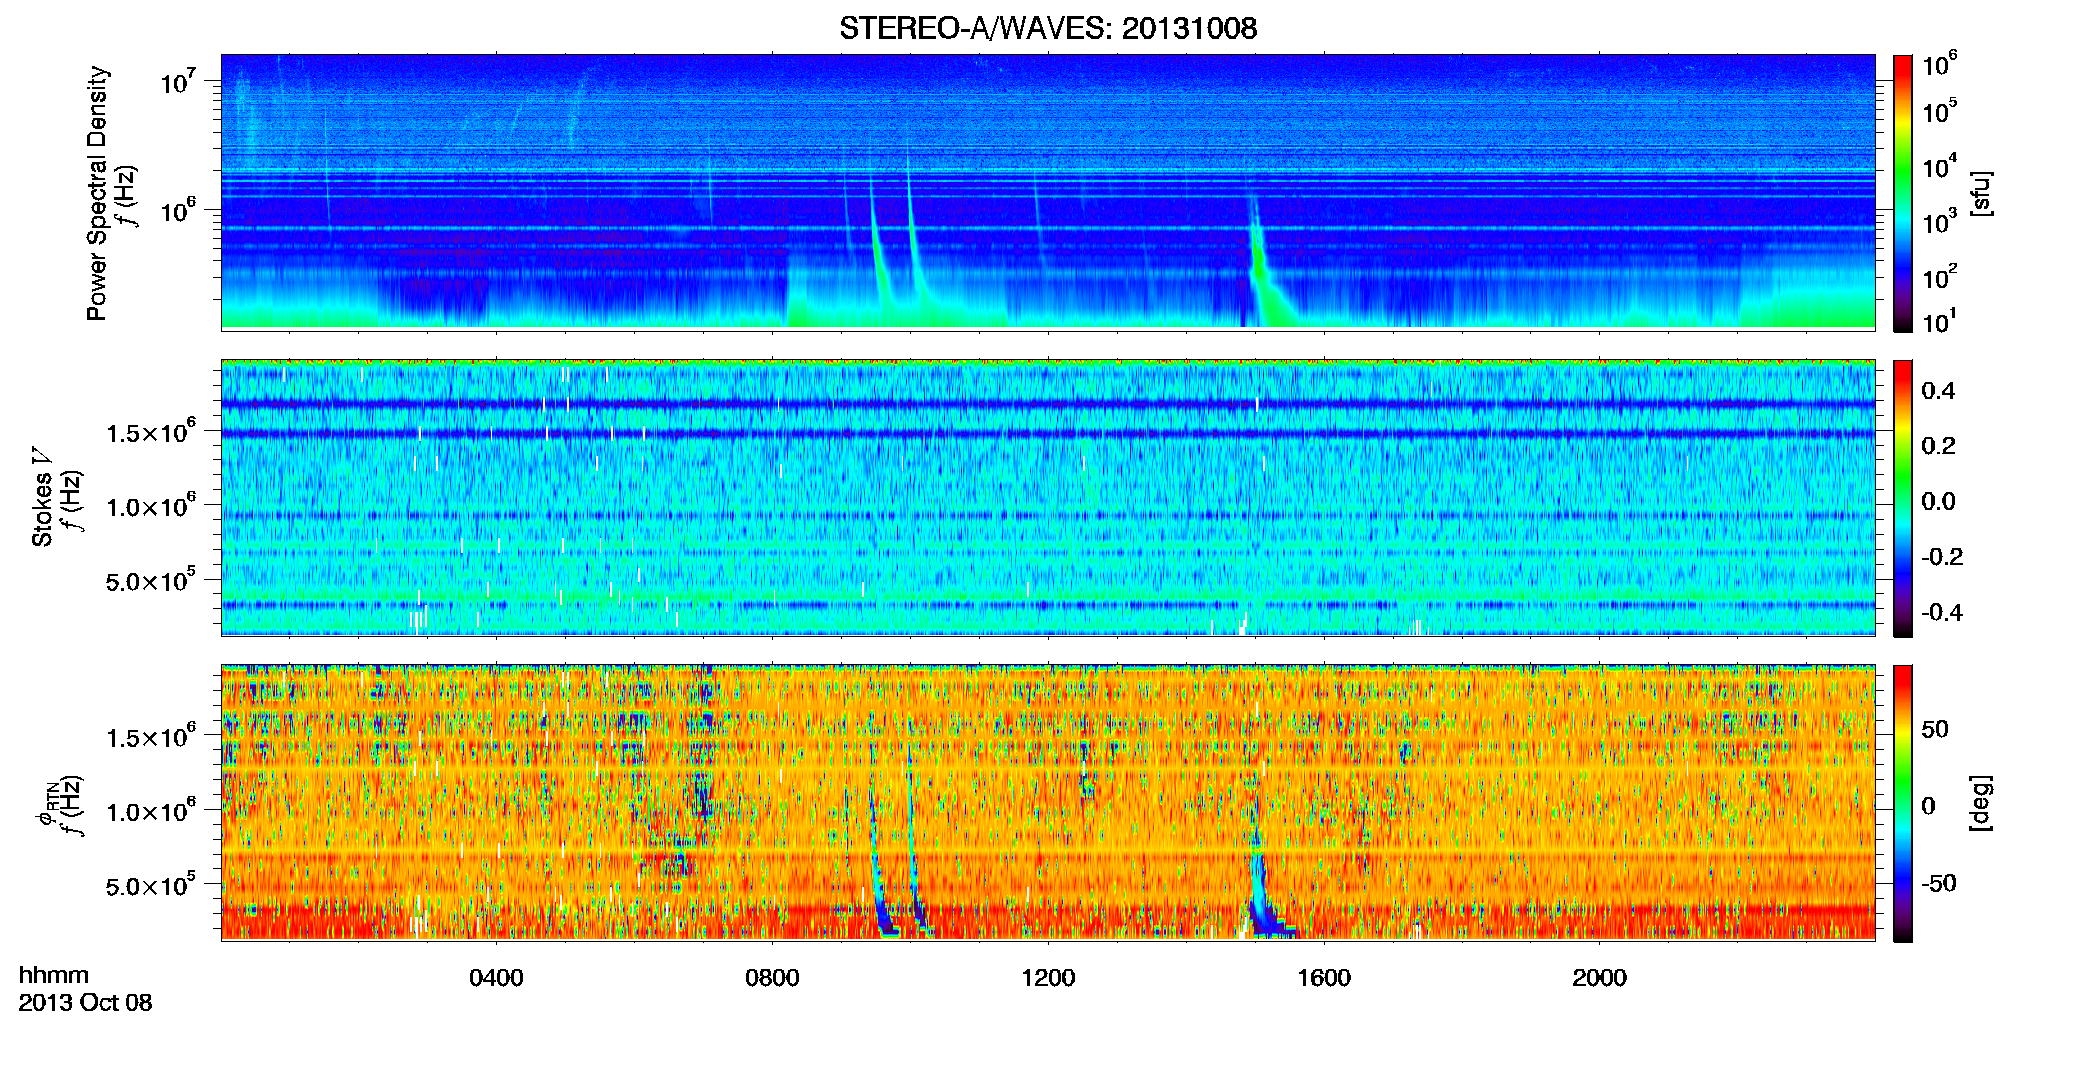Click the plot title "STEREO-A/WAVES: 20131008"
The height and width of the screenshot is (1080, 2096).
(1048, 28)
